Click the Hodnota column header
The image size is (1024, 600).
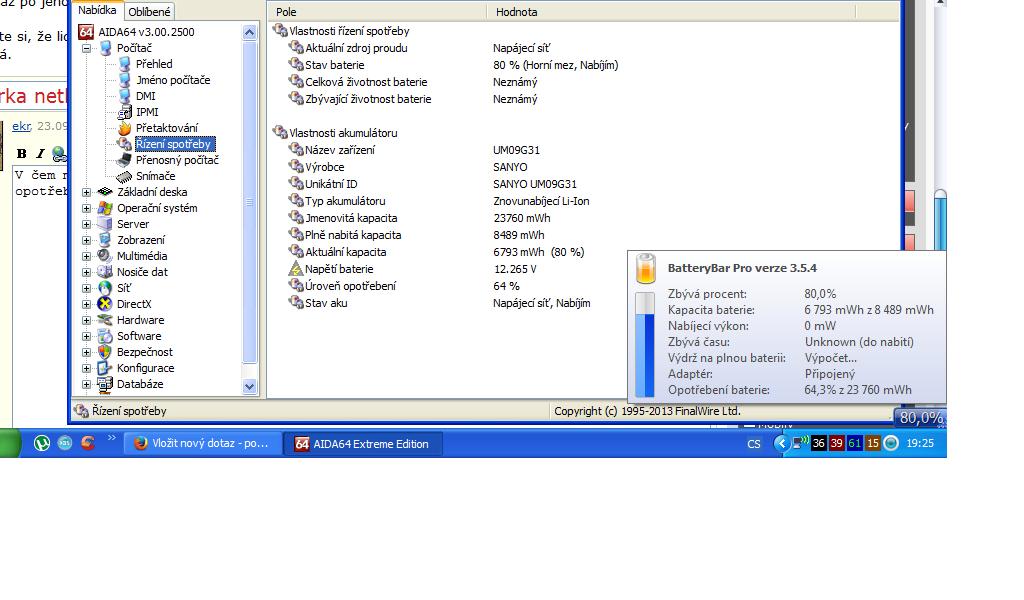(671, 12)
